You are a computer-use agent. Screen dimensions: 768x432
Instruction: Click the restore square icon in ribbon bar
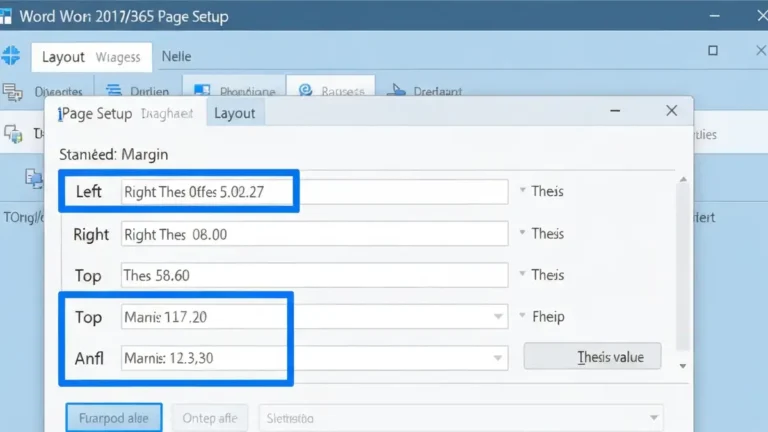713,50
